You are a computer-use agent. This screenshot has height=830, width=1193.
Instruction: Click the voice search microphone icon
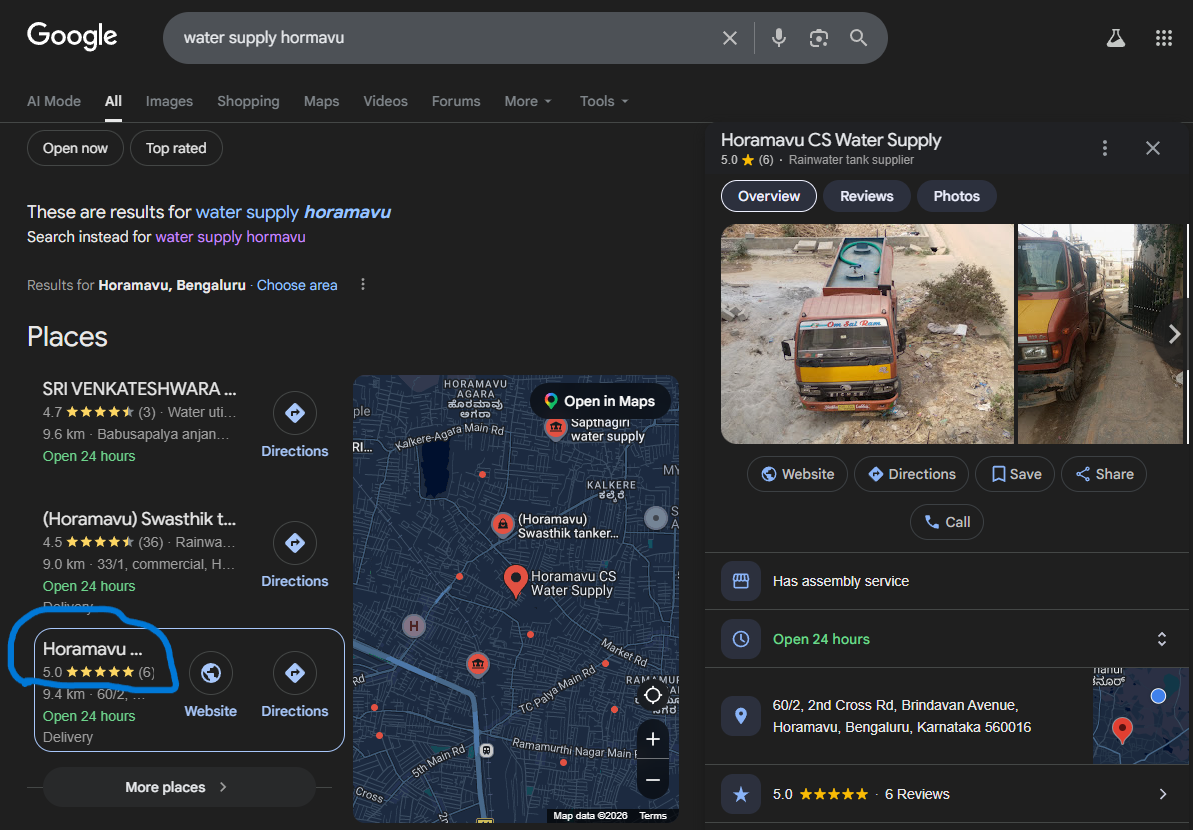point(779,38)
